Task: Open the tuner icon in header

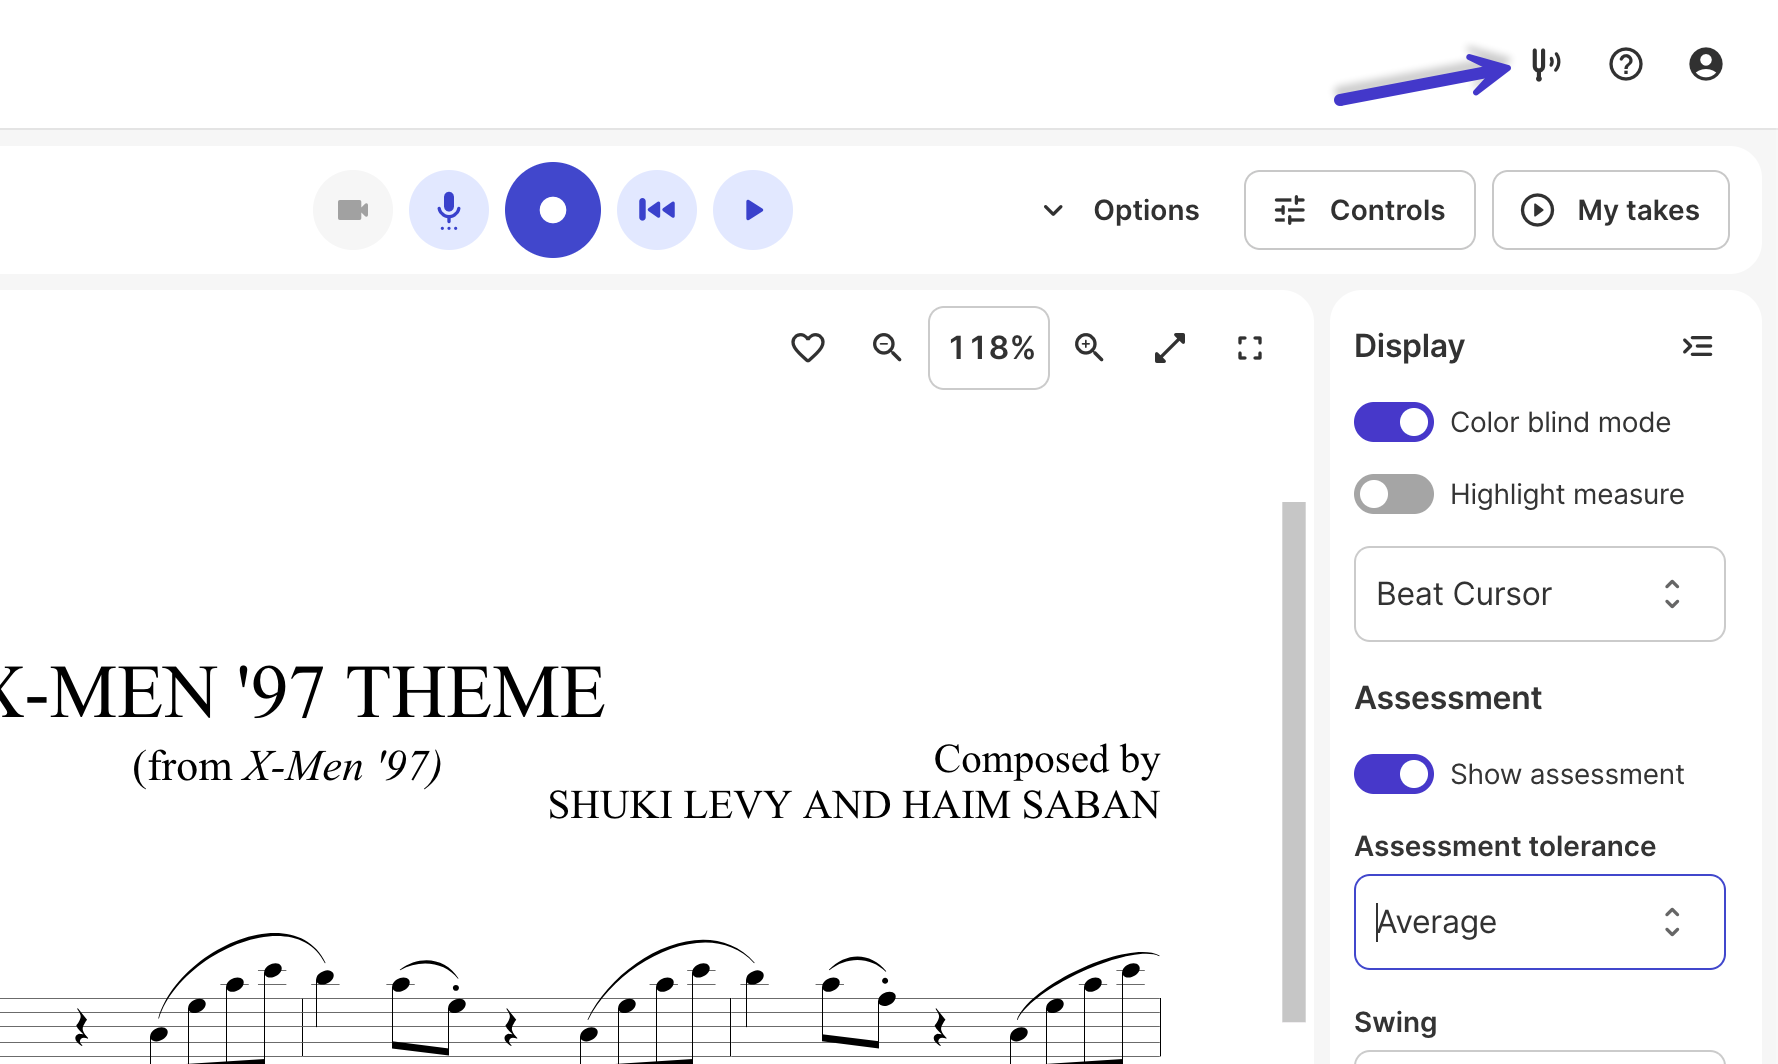Action: pos(1545,64)
